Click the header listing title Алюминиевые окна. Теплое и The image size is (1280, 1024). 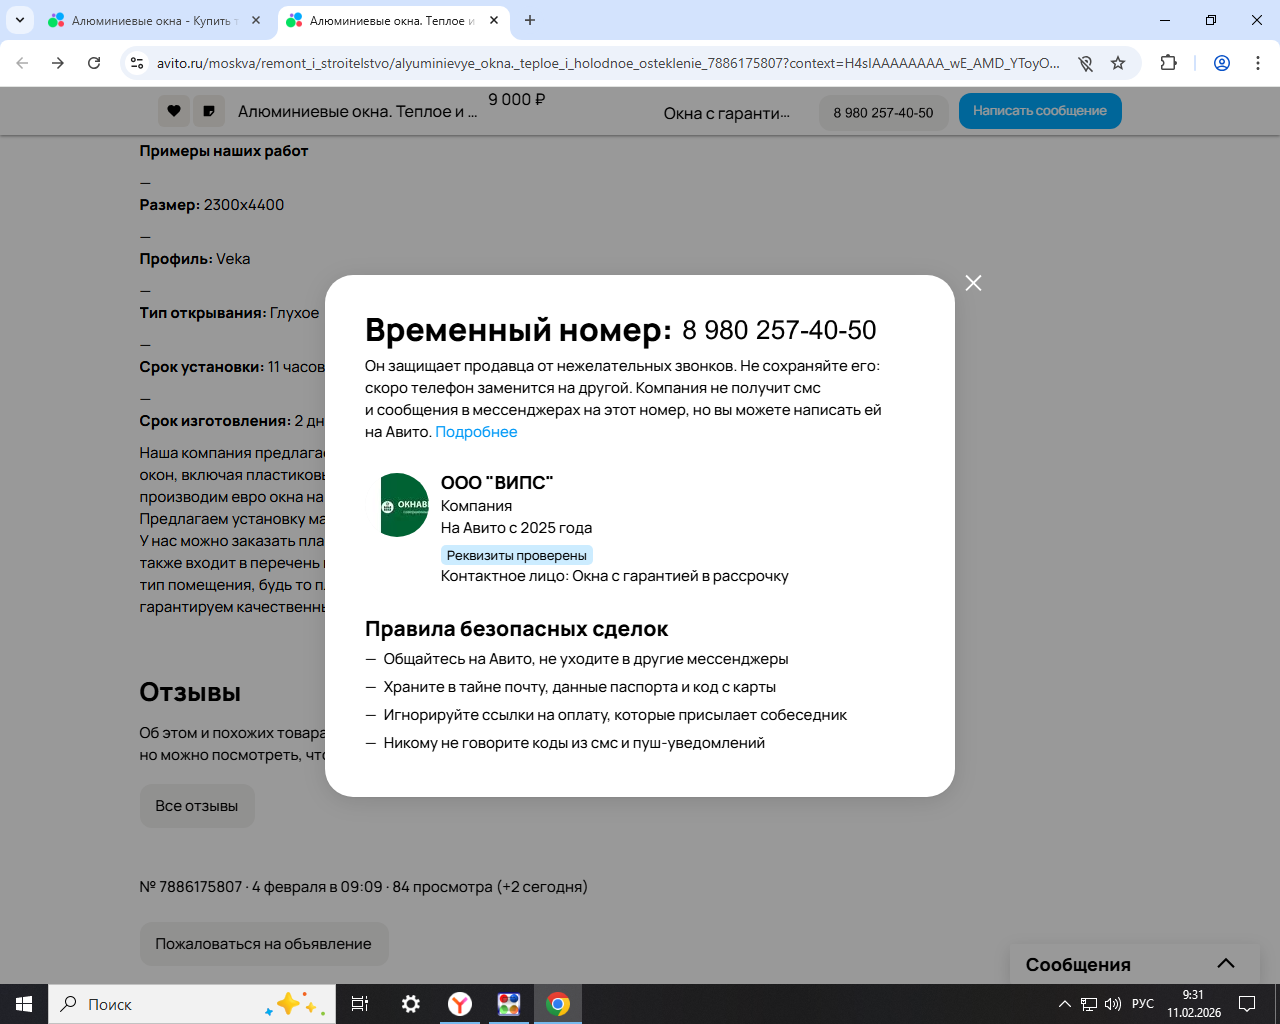358,111
